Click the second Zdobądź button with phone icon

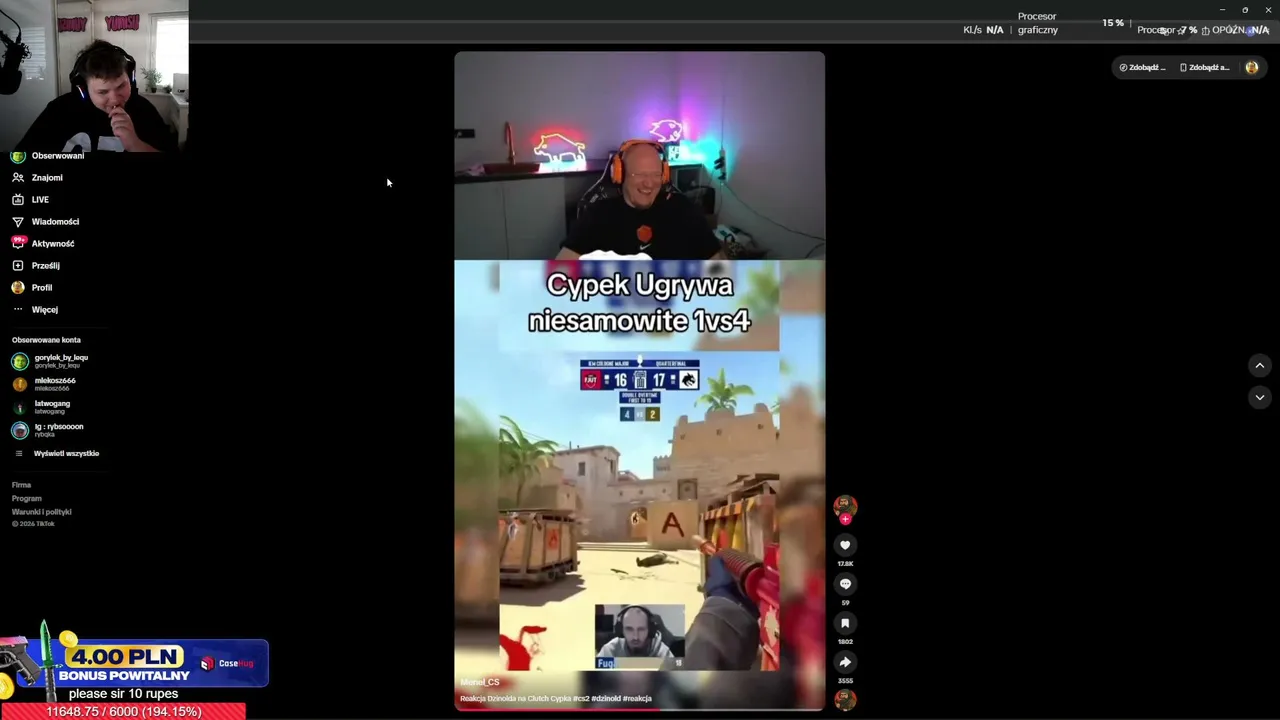[1205, 68]
